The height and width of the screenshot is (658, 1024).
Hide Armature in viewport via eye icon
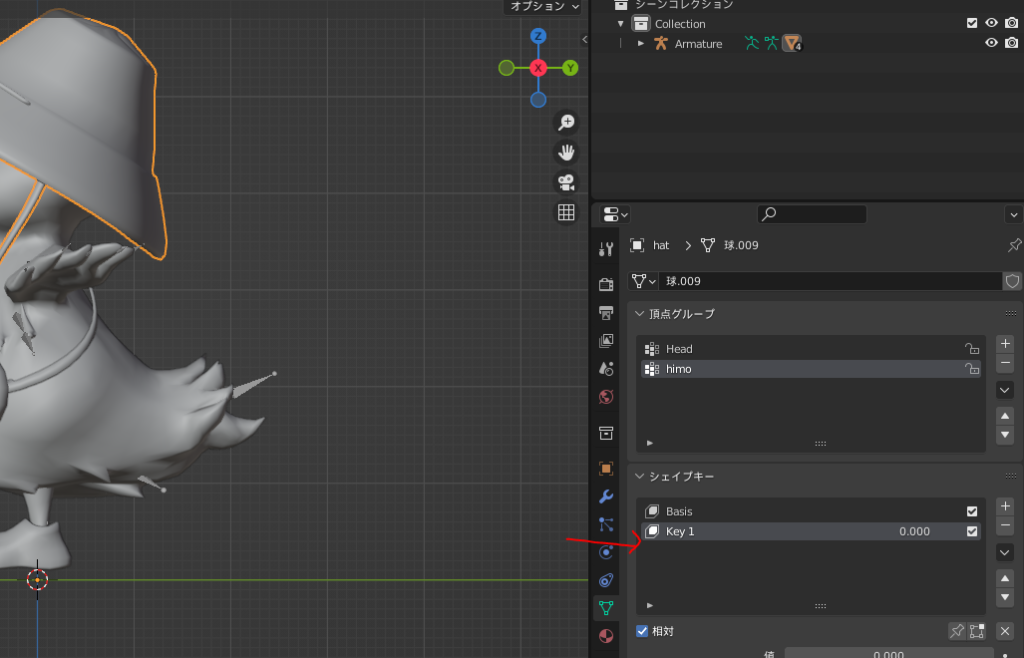pos(991,43)
